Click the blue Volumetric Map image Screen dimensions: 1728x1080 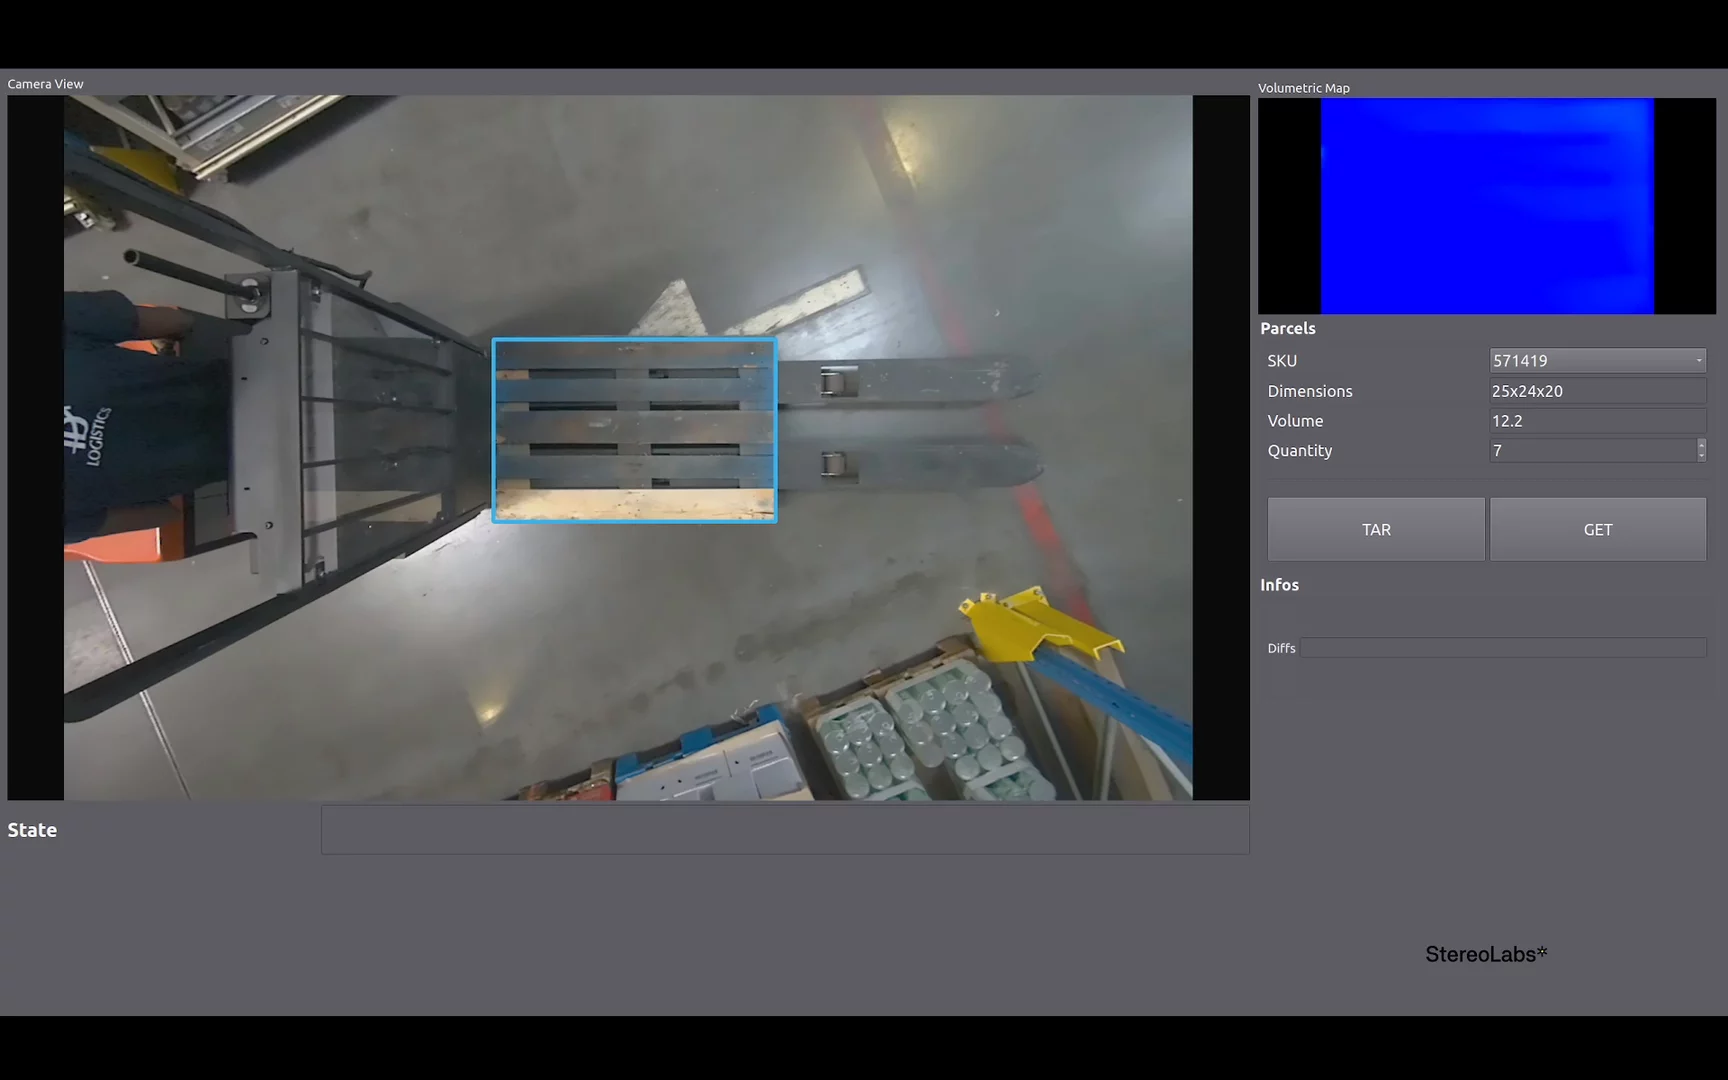pos(1486,206)
